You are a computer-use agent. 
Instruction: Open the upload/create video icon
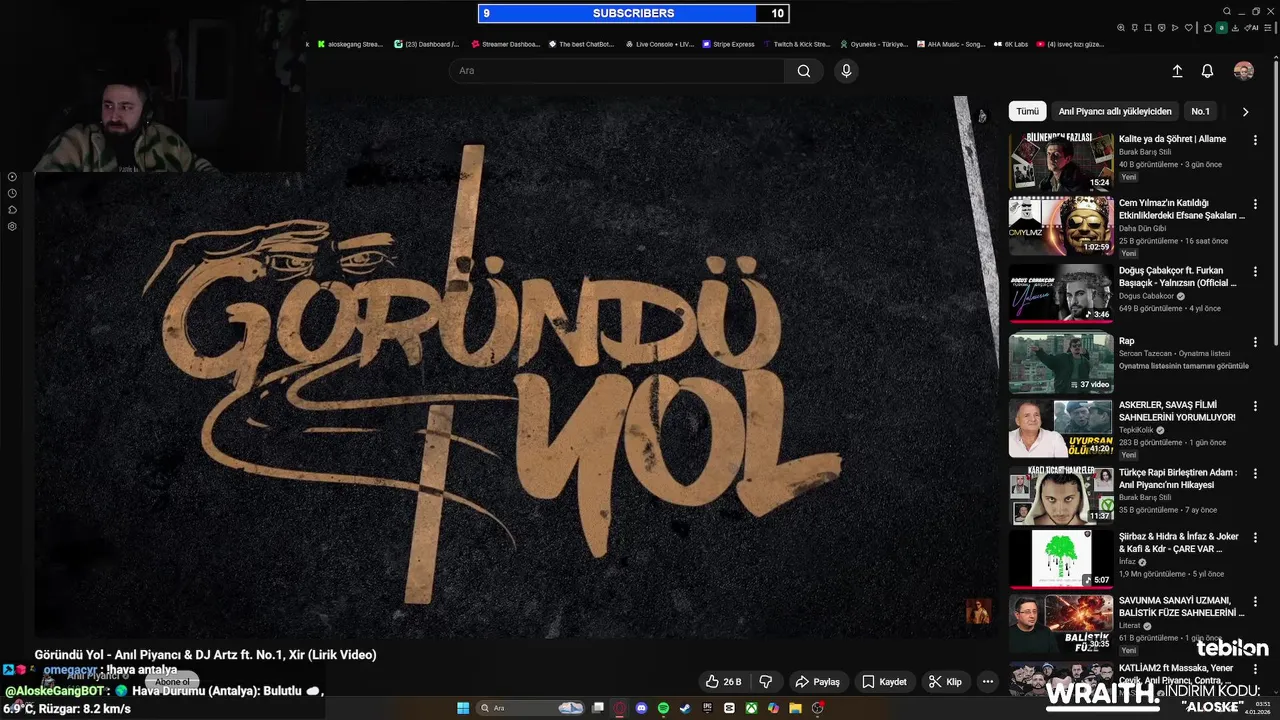1177,71
